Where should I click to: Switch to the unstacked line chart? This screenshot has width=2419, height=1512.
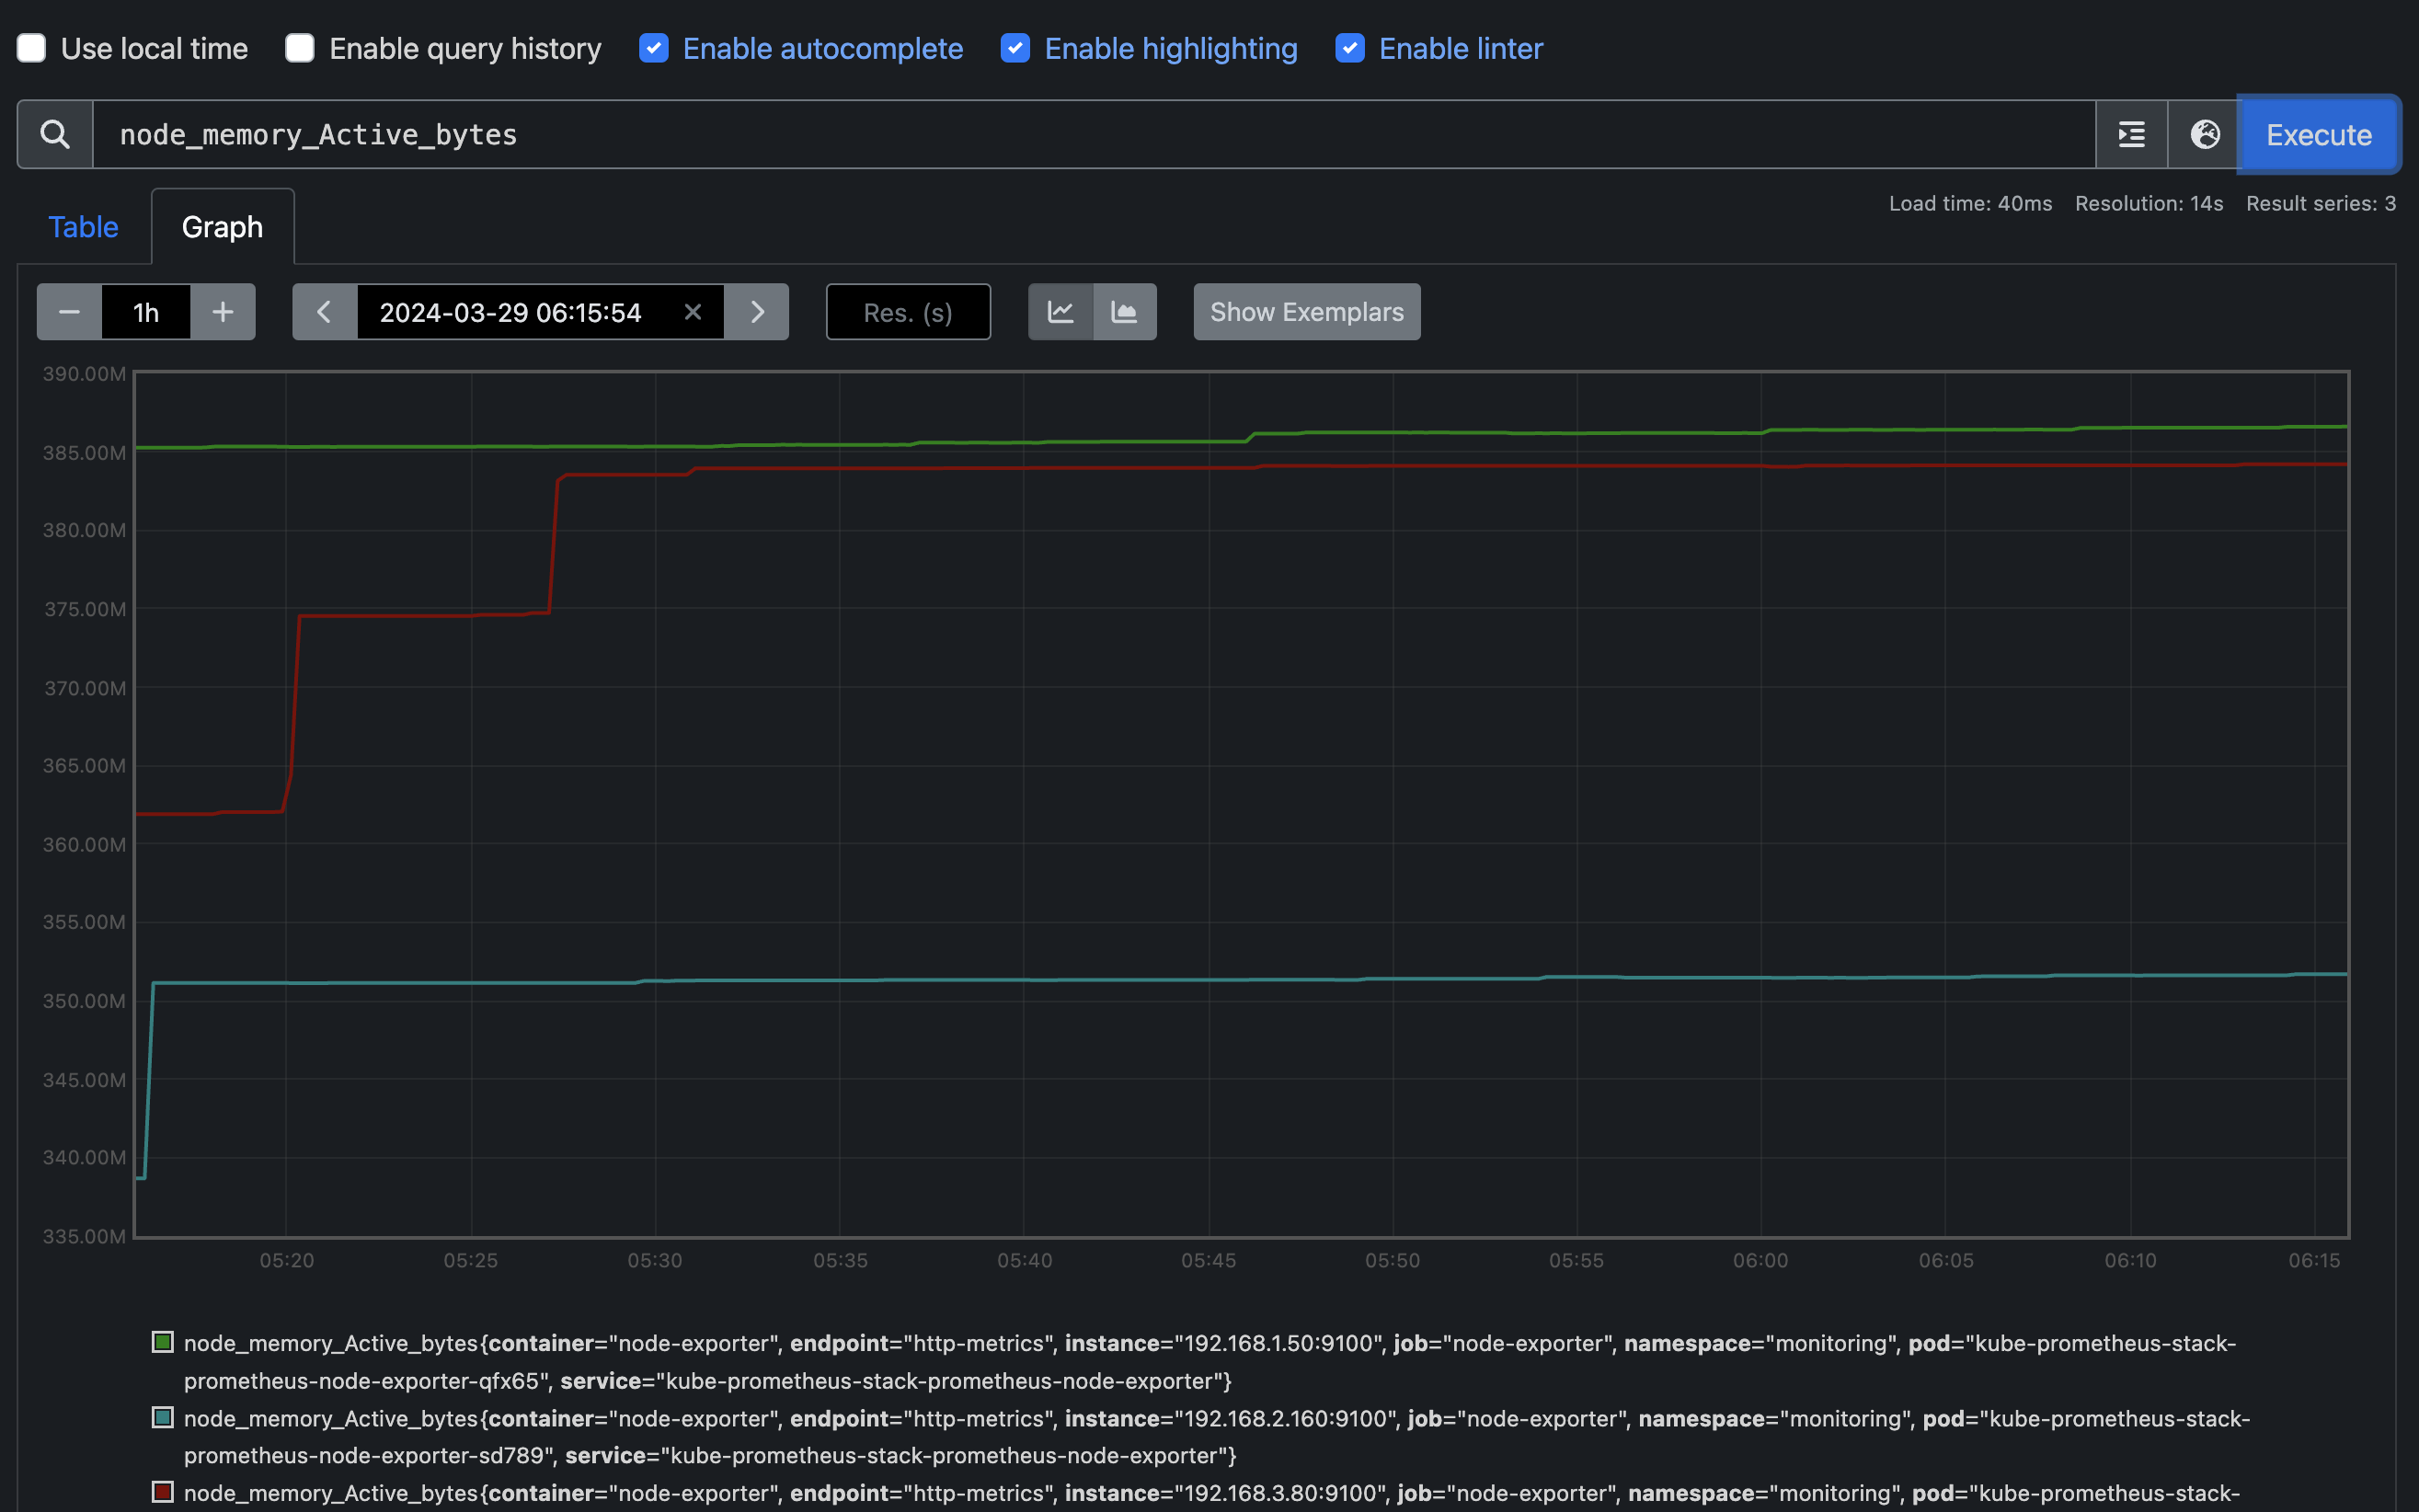click(x=1060, y=312)
